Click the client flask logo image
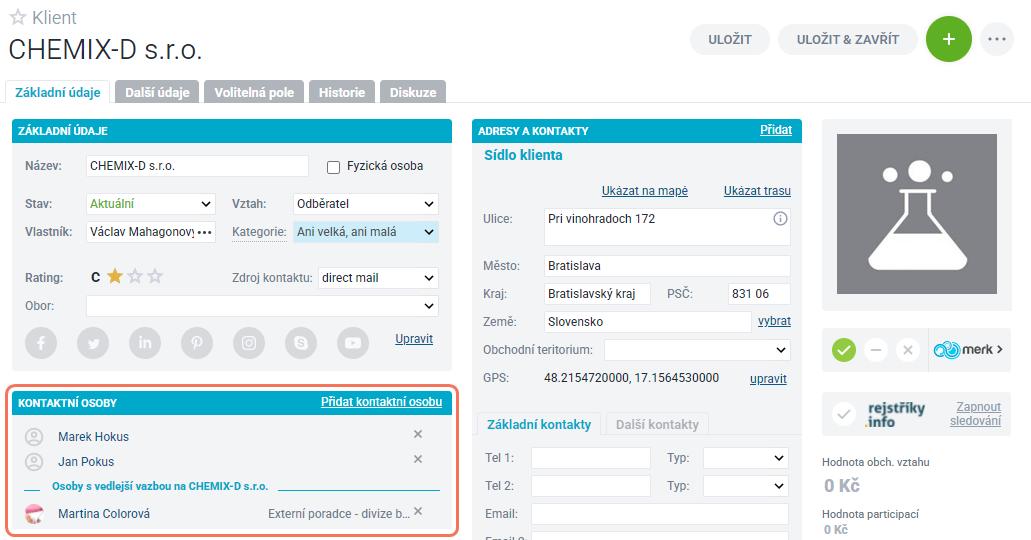The image size is (1031, 540). click(x=917, y=214)
